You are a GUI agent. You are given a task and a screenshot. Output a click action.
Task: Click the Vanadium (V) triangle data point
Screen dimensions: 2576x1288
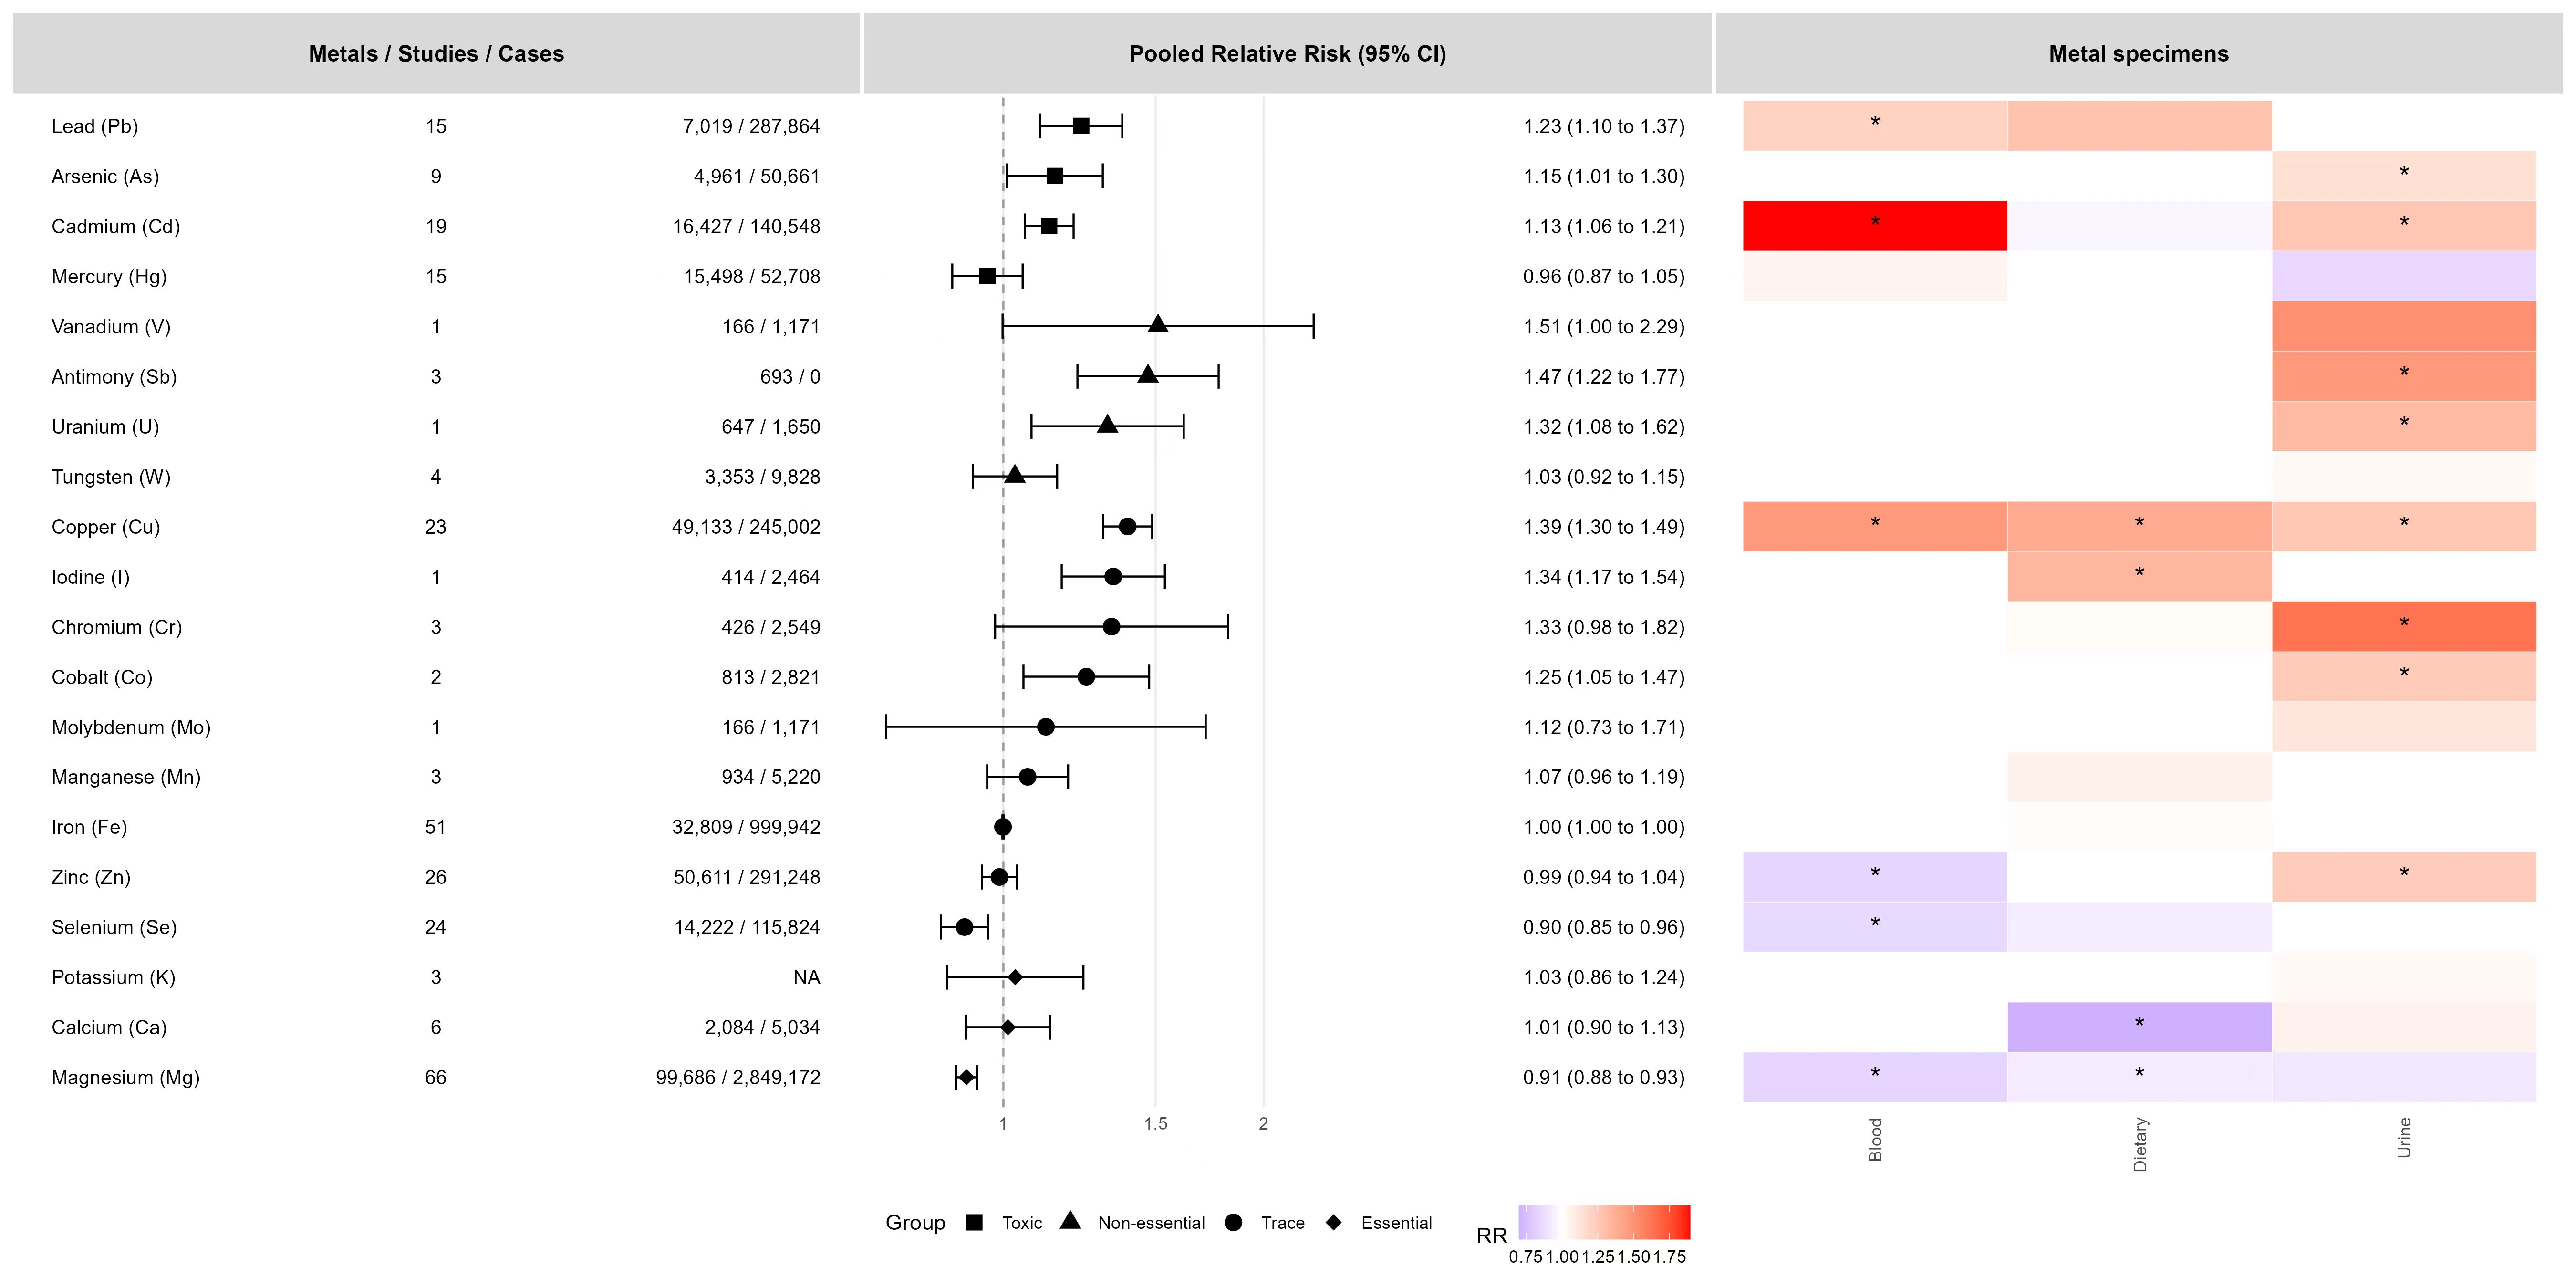click(1158, 325)
